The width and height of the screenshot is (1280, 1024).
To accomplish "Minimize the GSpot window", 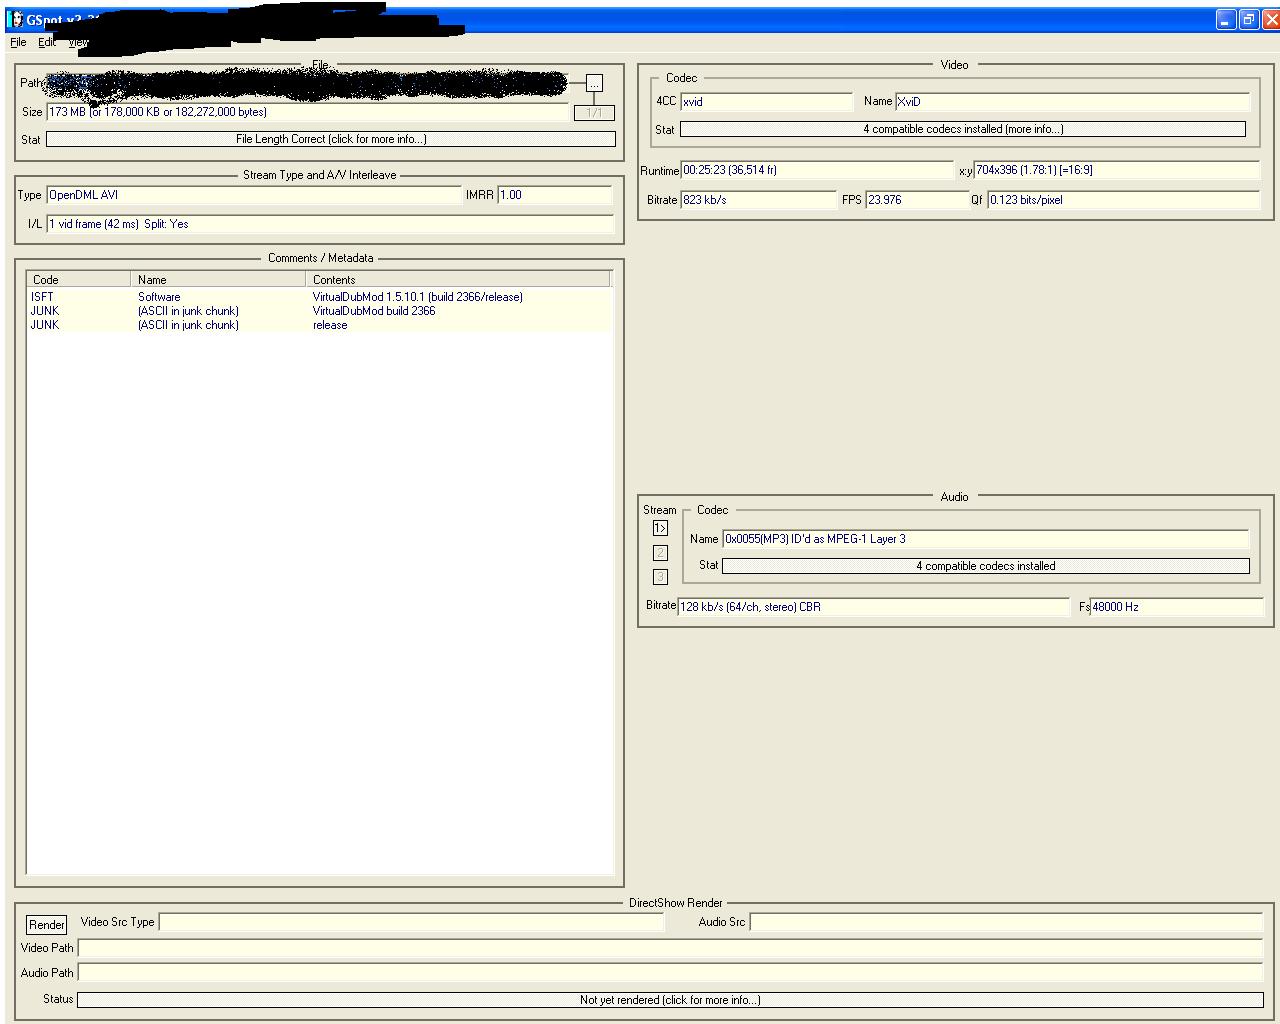I will tap(1226, 20).
